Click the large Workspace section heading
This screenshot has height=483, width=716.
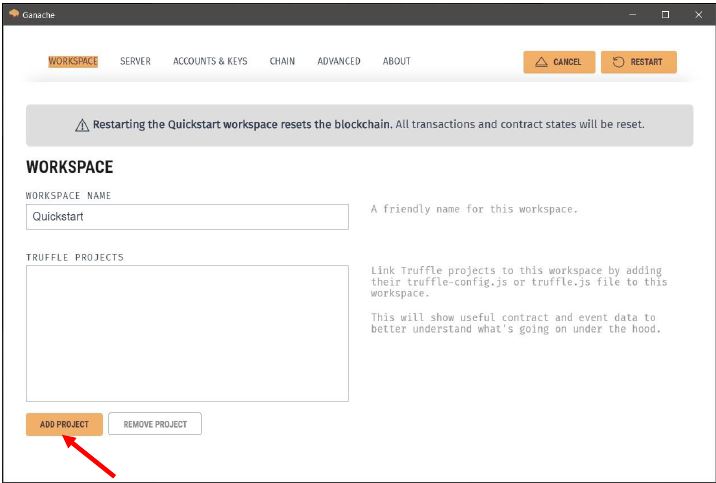coord(69,167)
